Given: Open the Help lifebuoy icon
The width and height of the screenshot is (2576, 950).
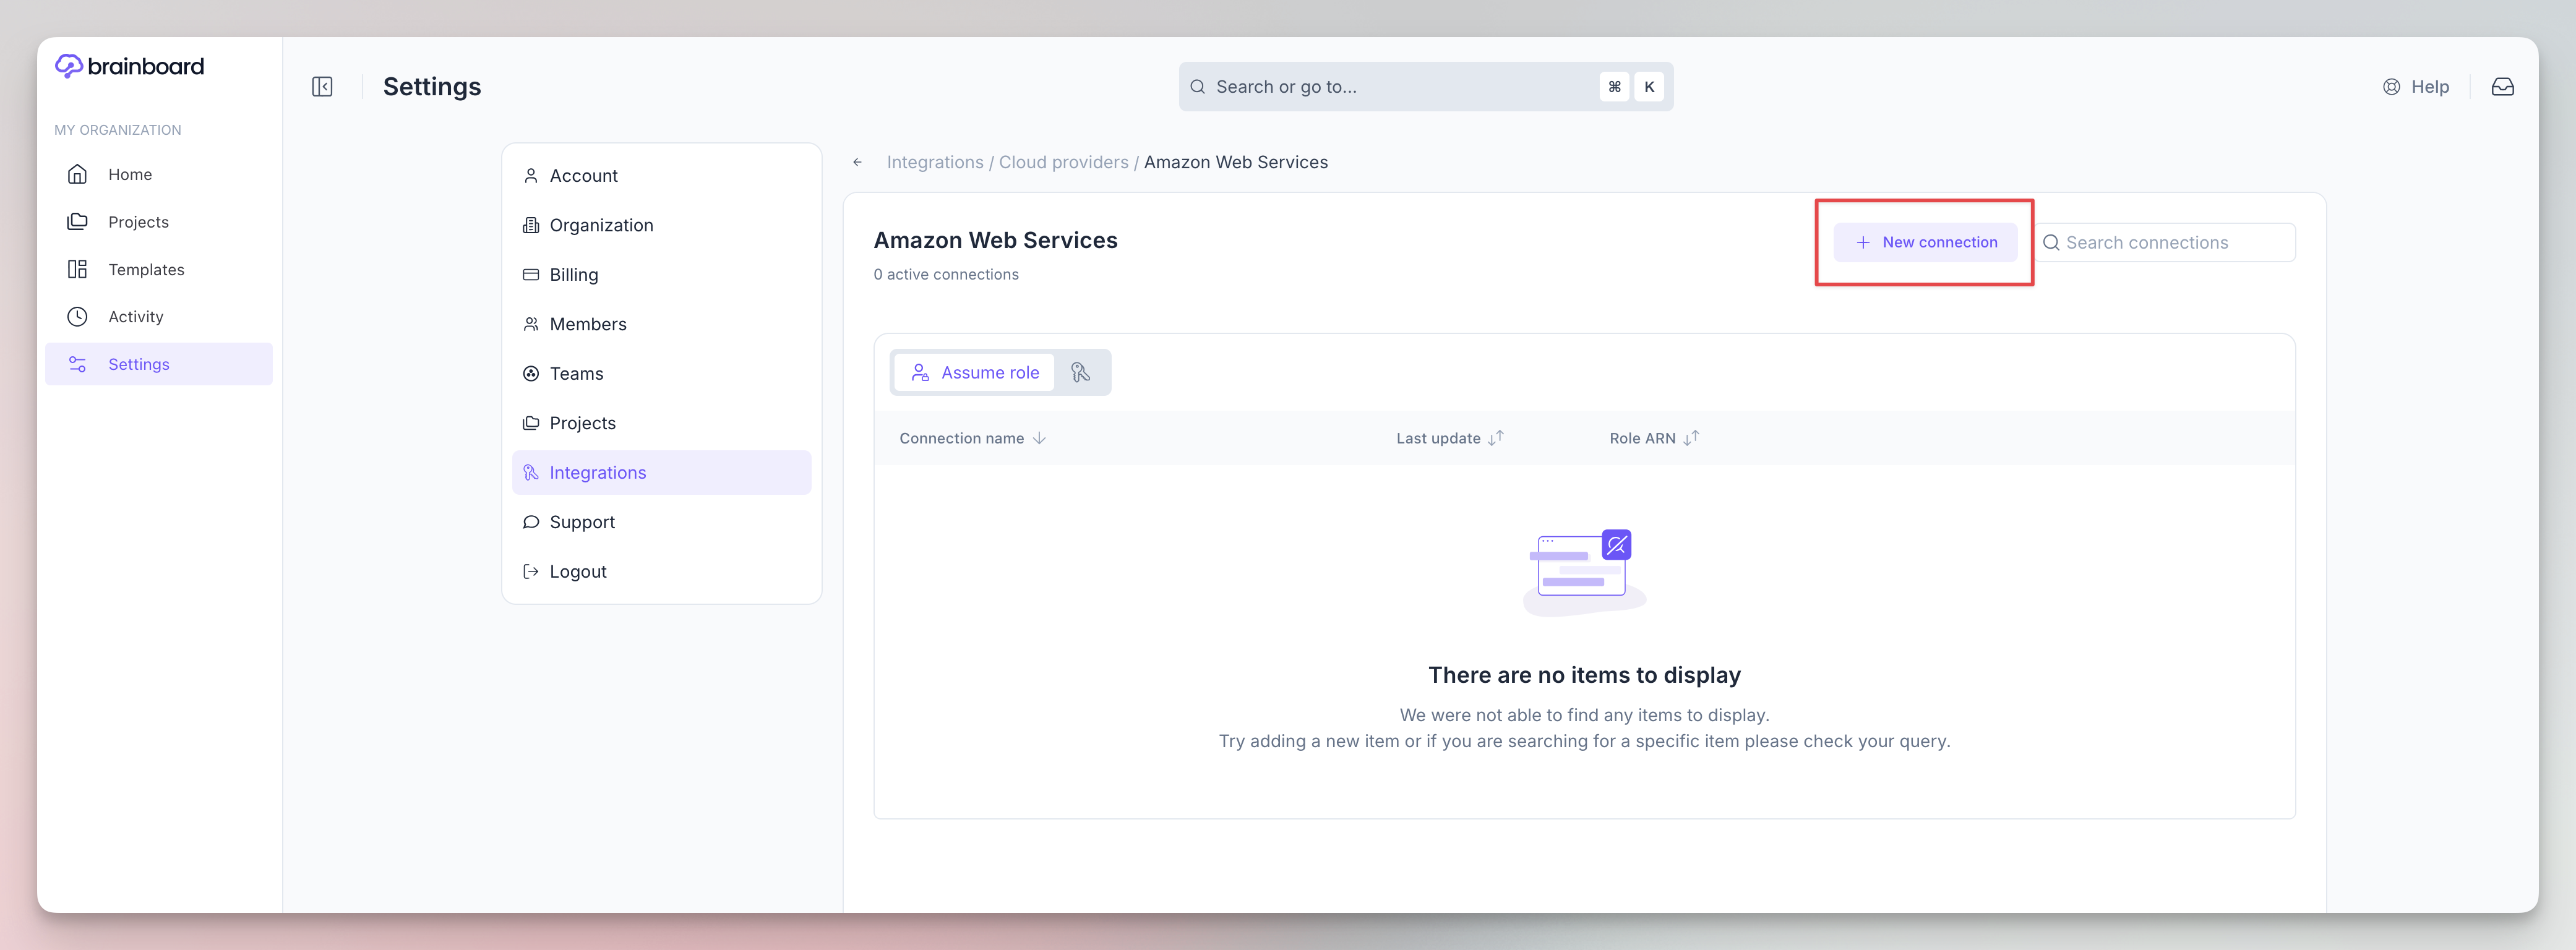Looking at the screenshot, I should 2391,87.
